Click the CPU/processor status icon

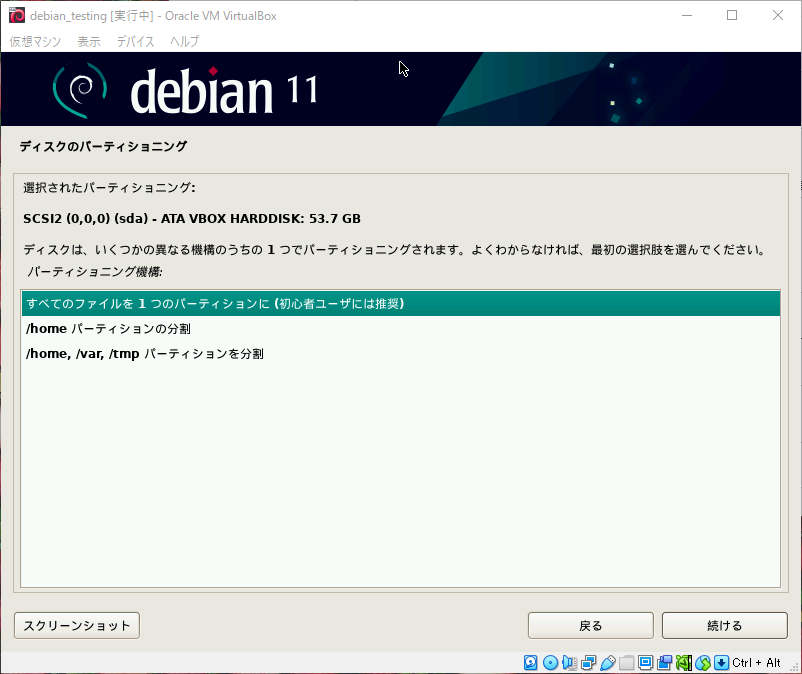(684, 663)
